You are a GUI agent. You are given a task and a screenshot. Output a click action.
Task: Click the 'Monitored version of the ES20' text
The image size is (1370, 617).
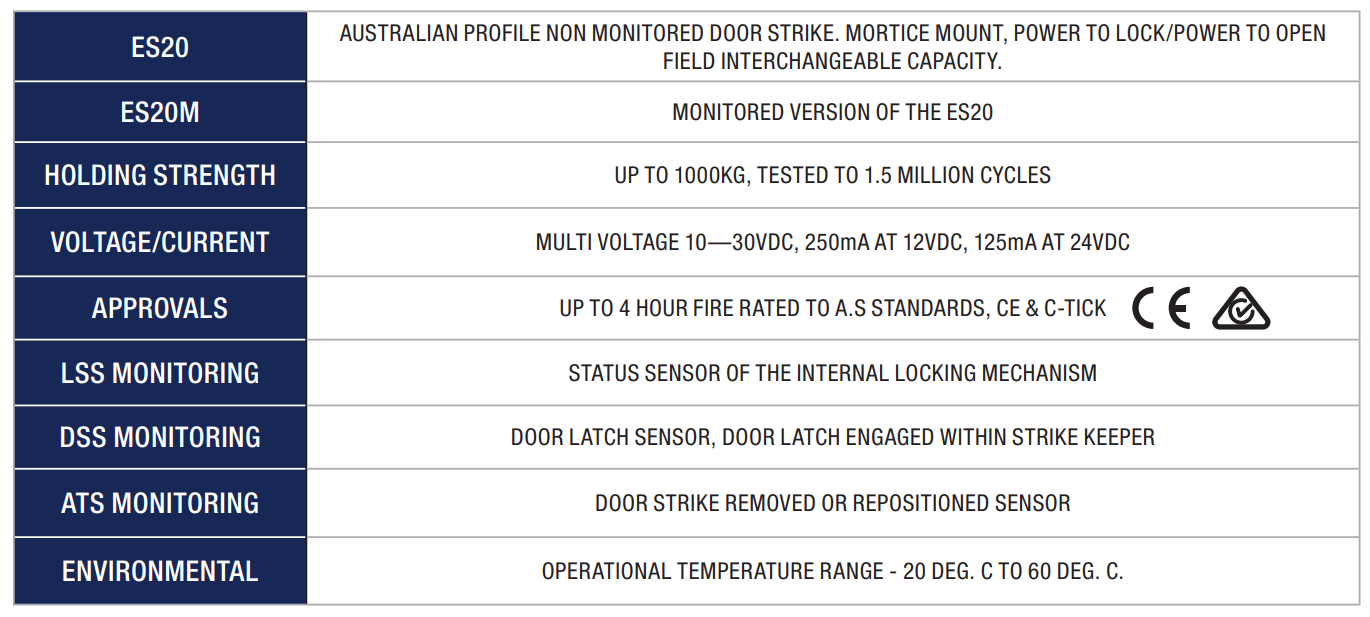832,112
